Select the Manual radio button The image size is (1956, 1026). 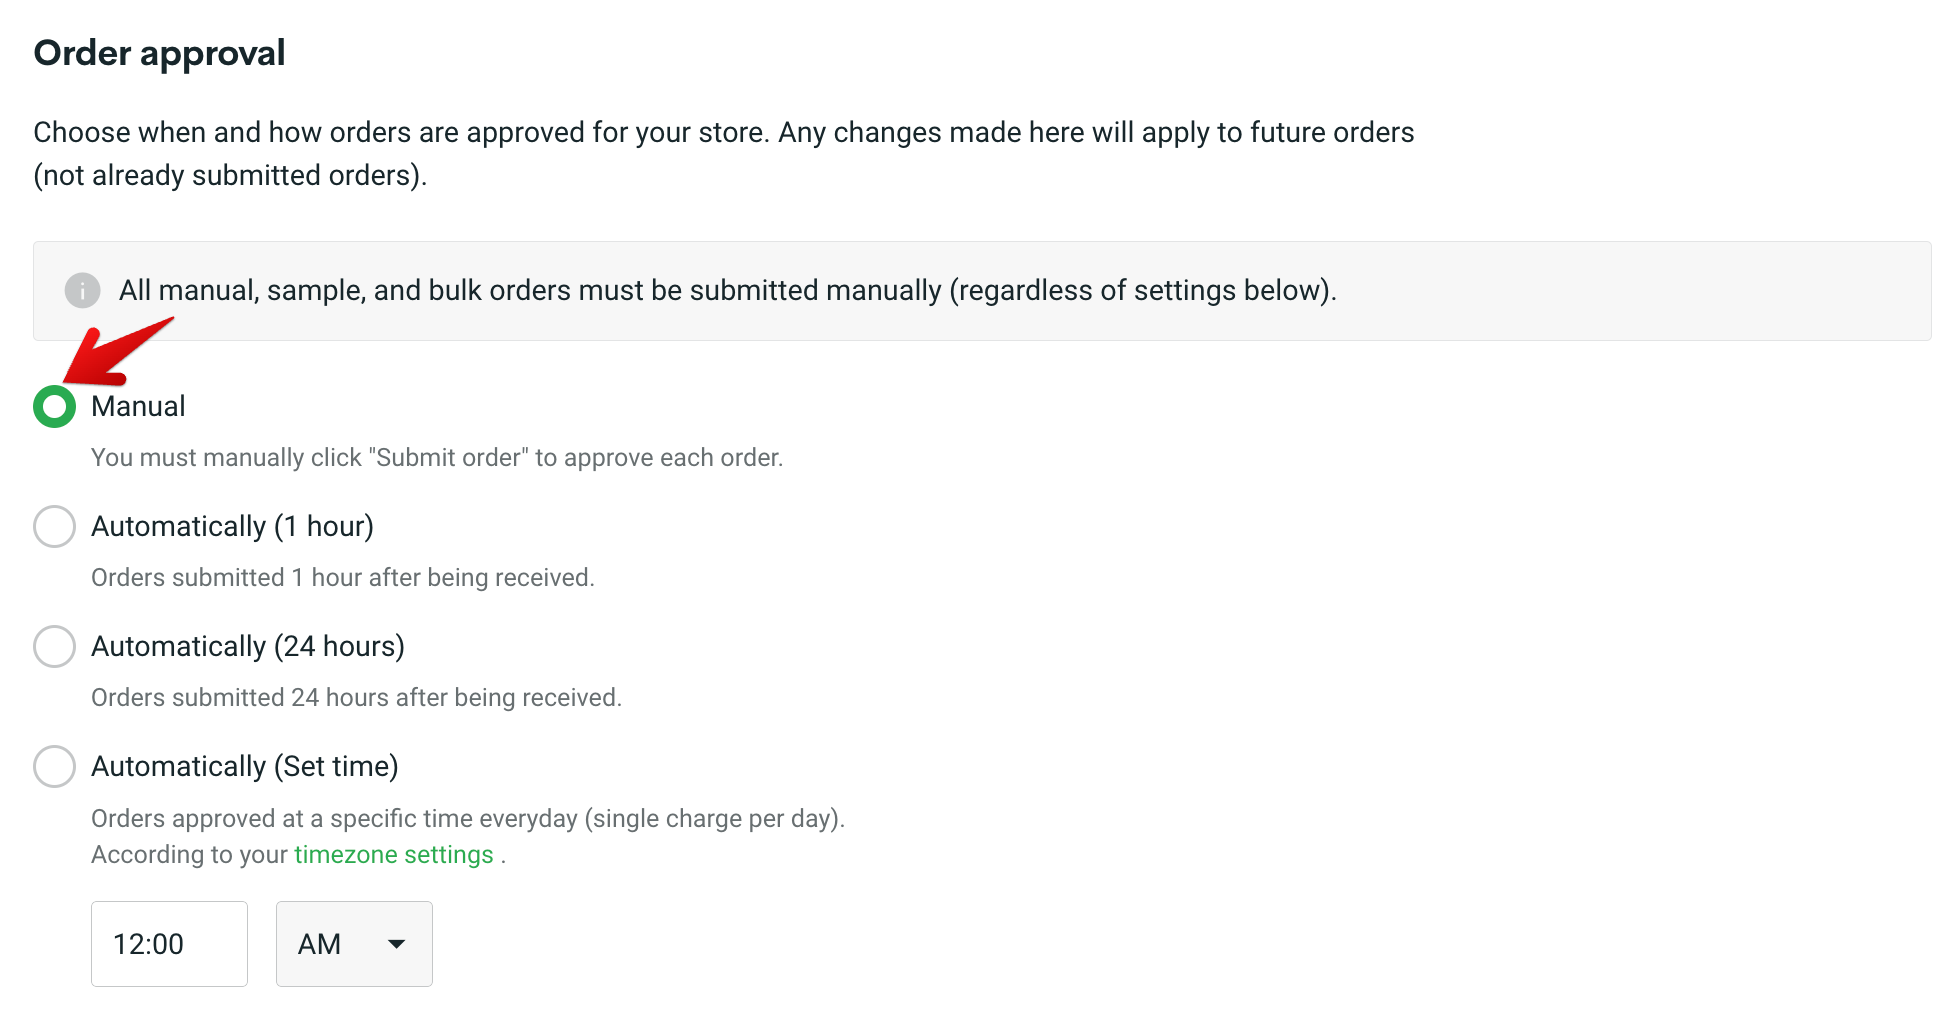pos(55,407)
